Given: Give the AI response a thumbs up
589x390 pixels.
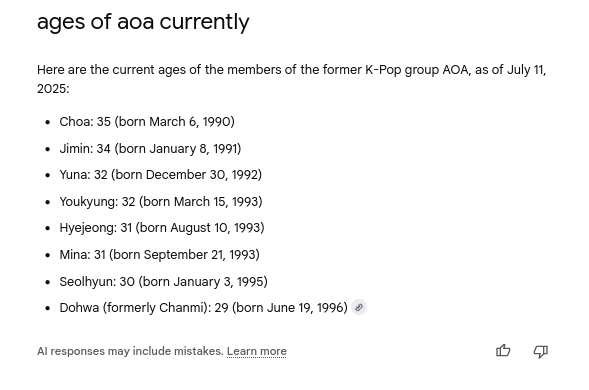Looking at the screenshot, I should point(503,351).
